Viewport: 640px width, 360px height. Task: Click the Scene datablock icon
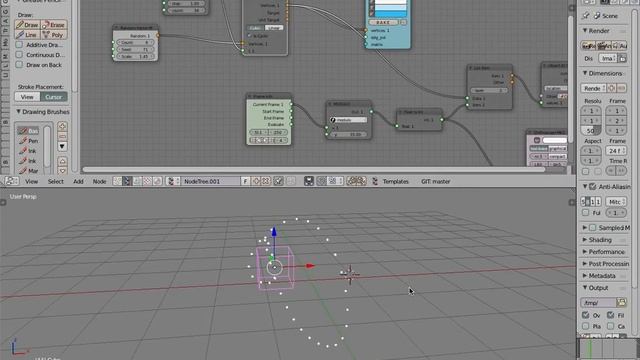point(597,16)
